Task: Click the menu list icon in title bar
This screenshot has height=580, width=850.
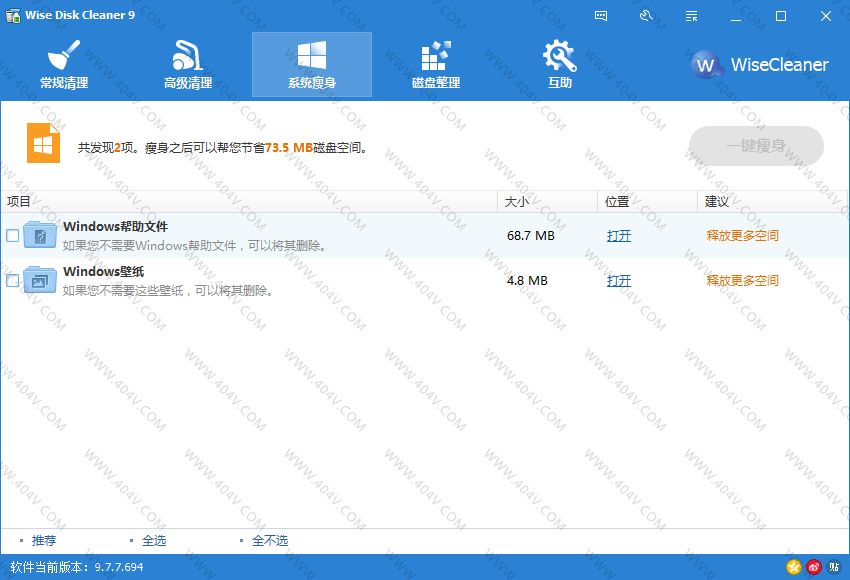Action: click(x=691, y=16)
